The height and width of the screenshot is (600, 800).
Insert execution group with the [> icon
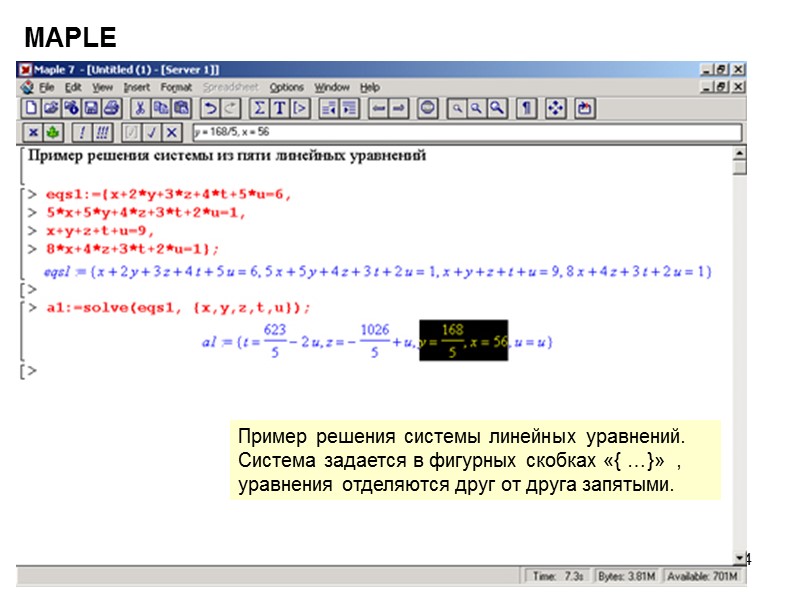[300, 108]
